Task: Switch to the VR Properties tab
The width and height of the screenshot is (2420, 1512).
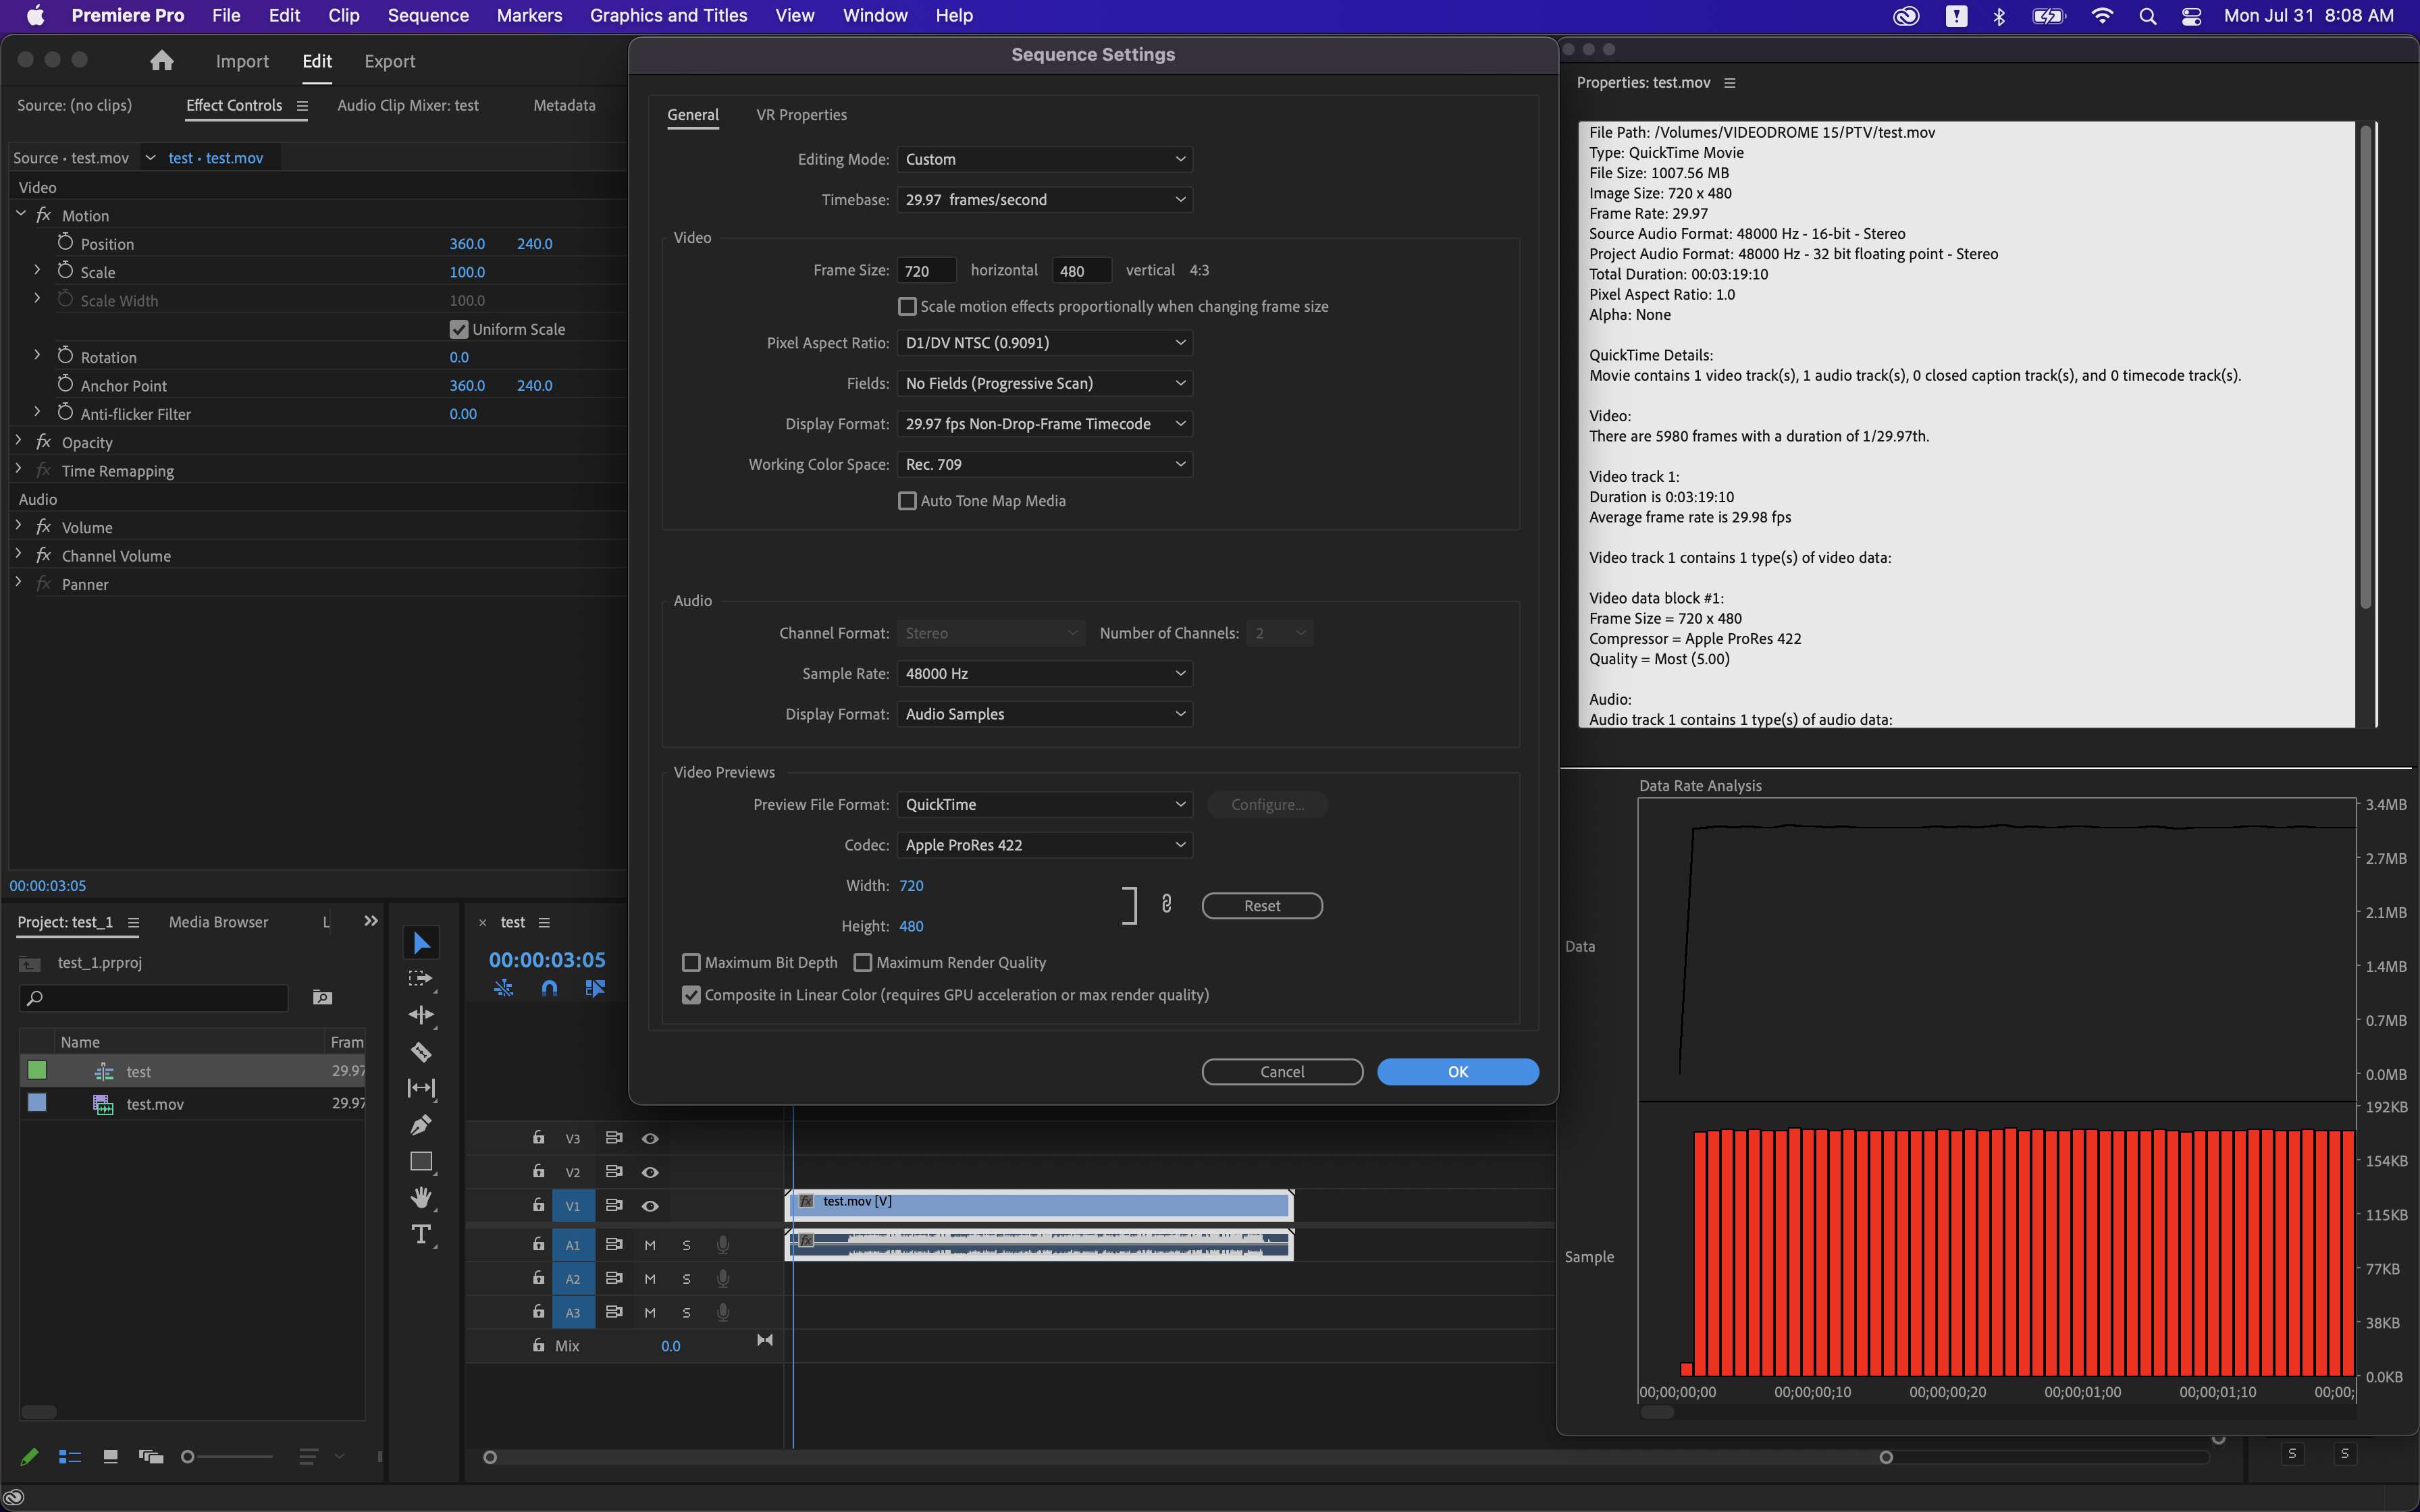Action: pyautogui.click(x=801, y=114)
